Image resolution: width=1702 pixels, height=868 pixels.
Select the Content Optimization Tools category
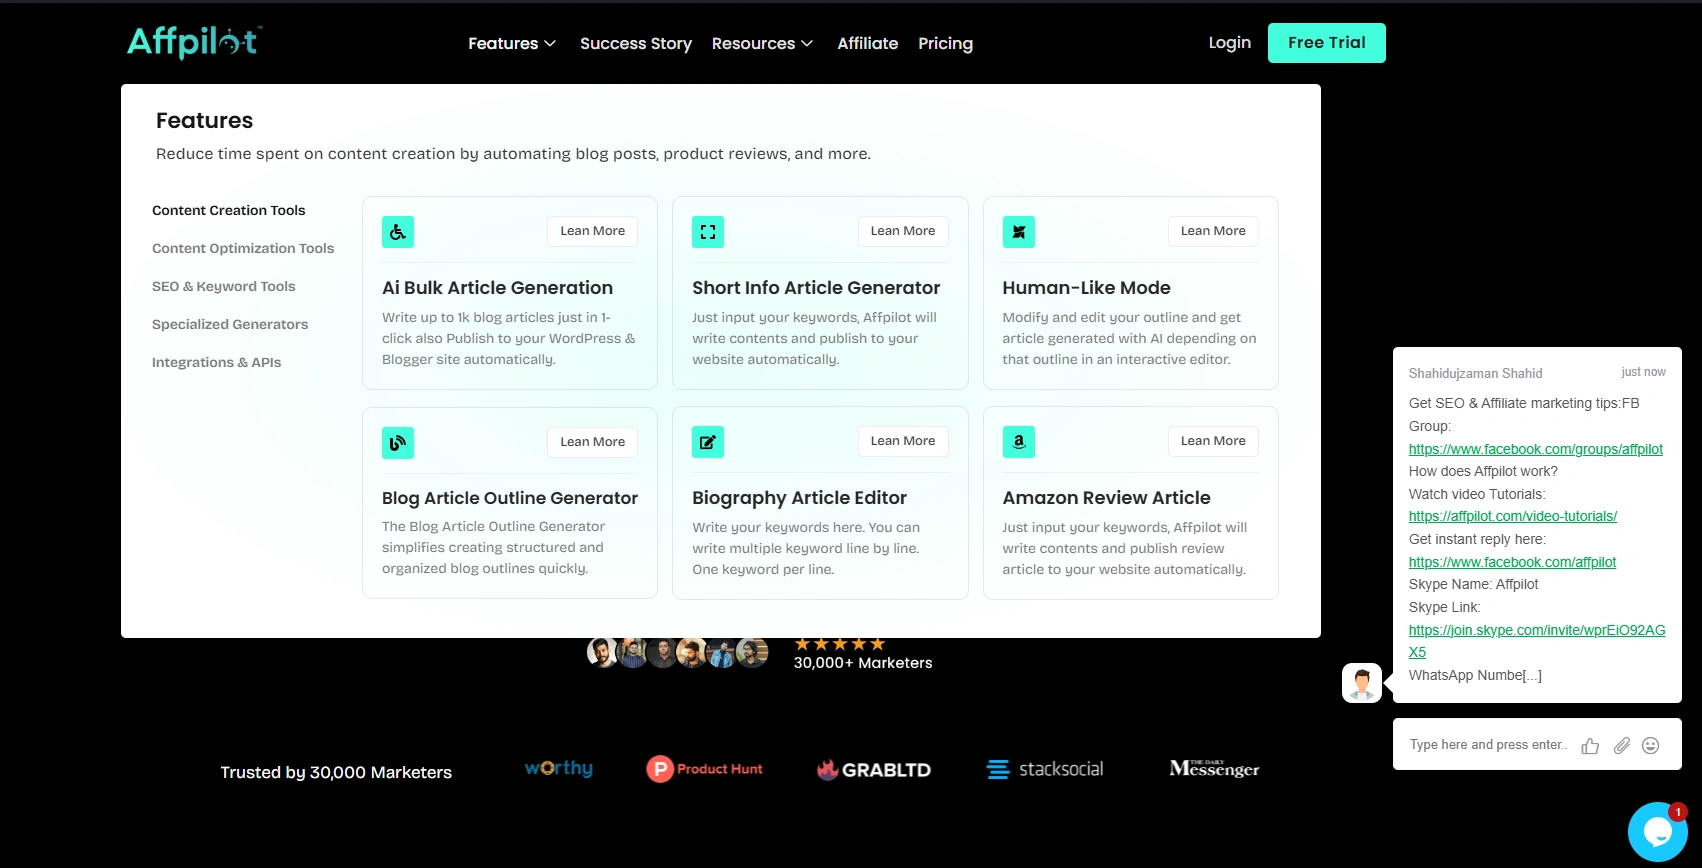coord(243,248)
